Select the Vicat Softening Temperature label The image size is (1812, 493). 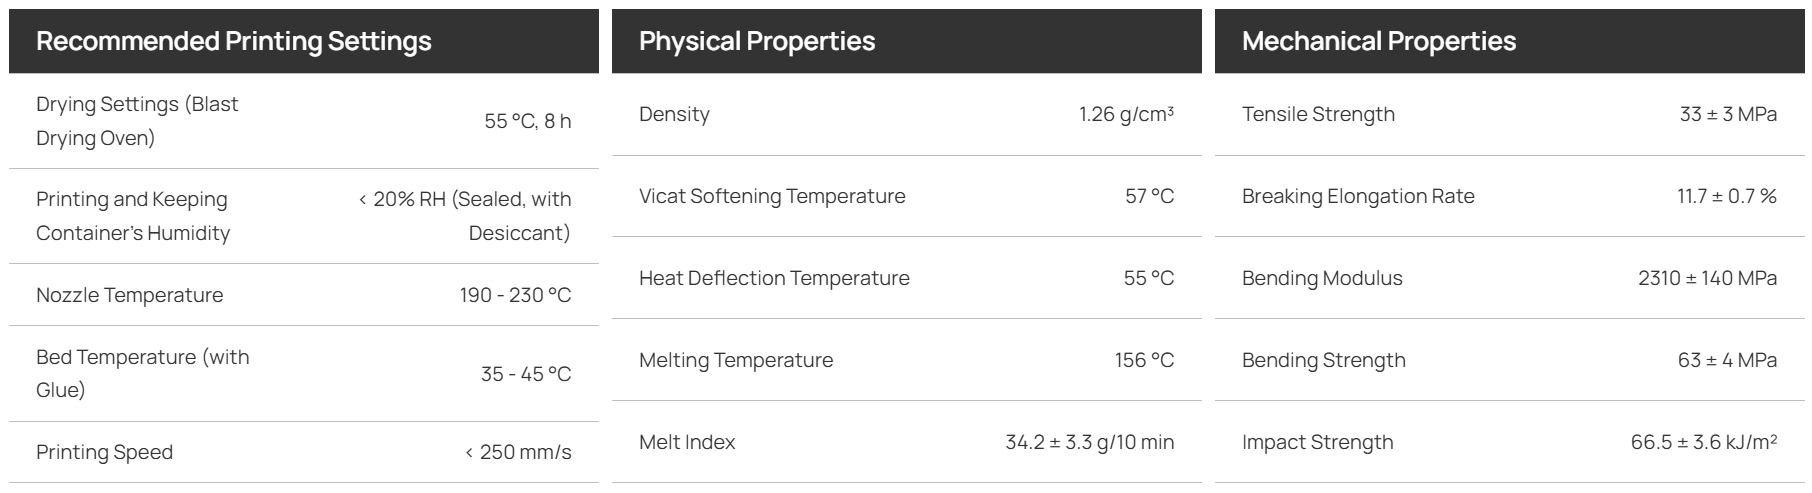click(772, 196)
